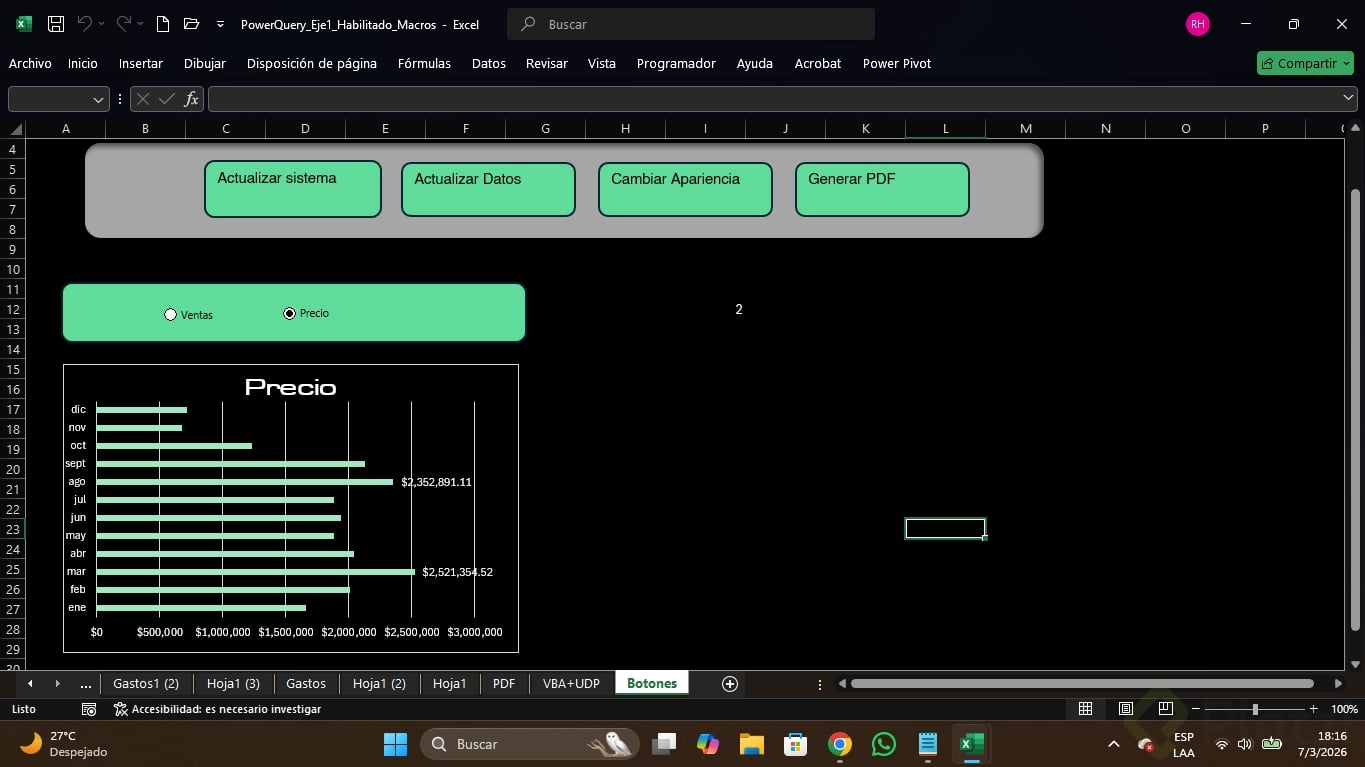Go to next sheet tab with right arrow
Viewport: 1365px width, 767px height.
tap(57, 684)
